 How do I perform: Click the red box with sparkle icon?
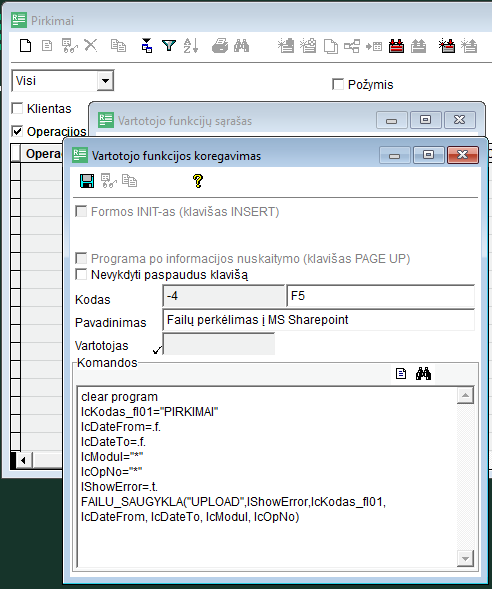coord(447,46)
